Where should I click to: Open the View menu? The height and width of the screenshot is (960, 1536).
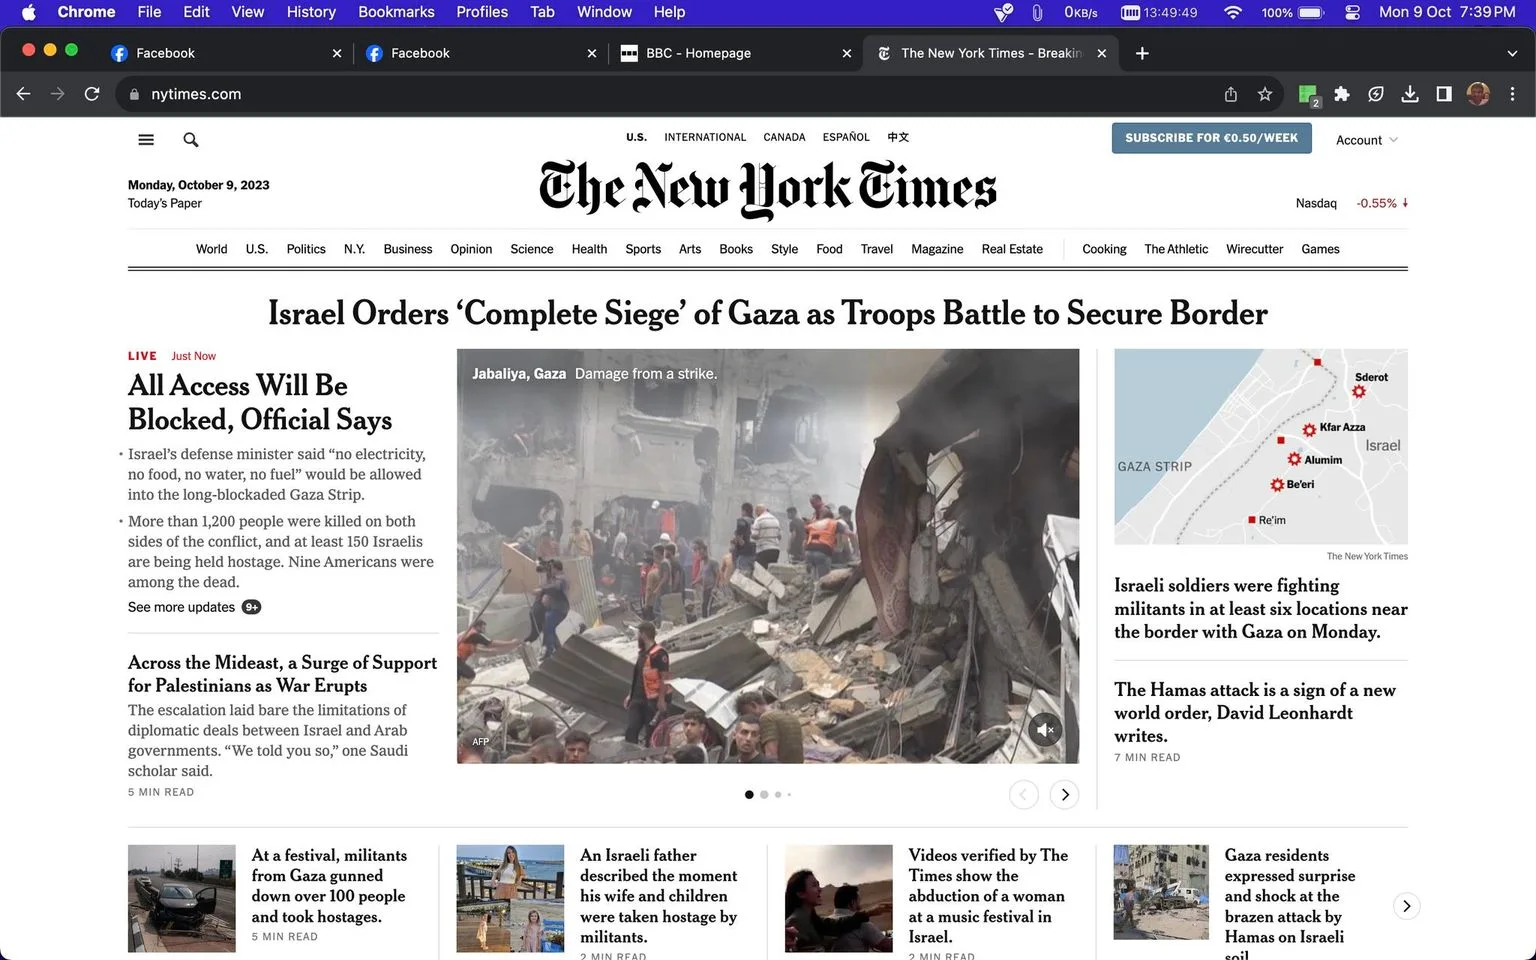[247, 12]
